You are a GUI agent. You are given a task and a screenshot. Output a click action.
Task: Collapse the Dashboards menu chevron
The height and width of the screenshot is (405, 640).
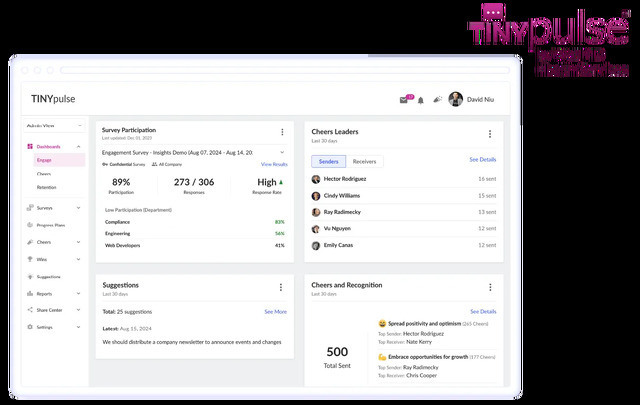(x=78, y=147)
